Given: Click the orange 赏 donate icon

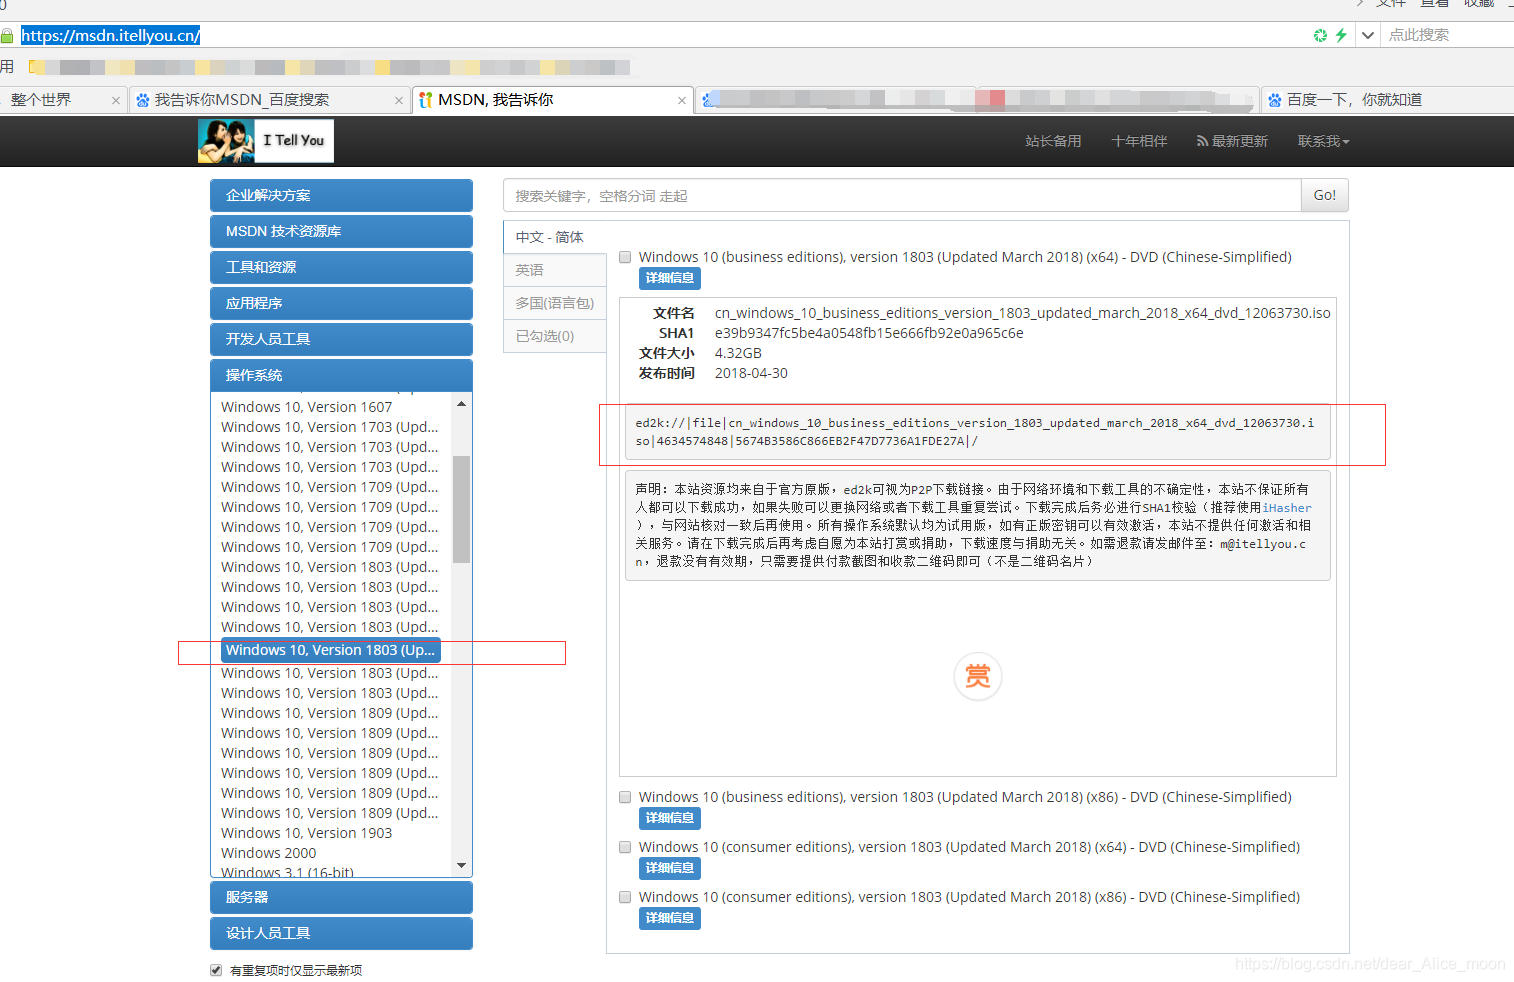Looking at the screenshot, I should pos(978,676).
